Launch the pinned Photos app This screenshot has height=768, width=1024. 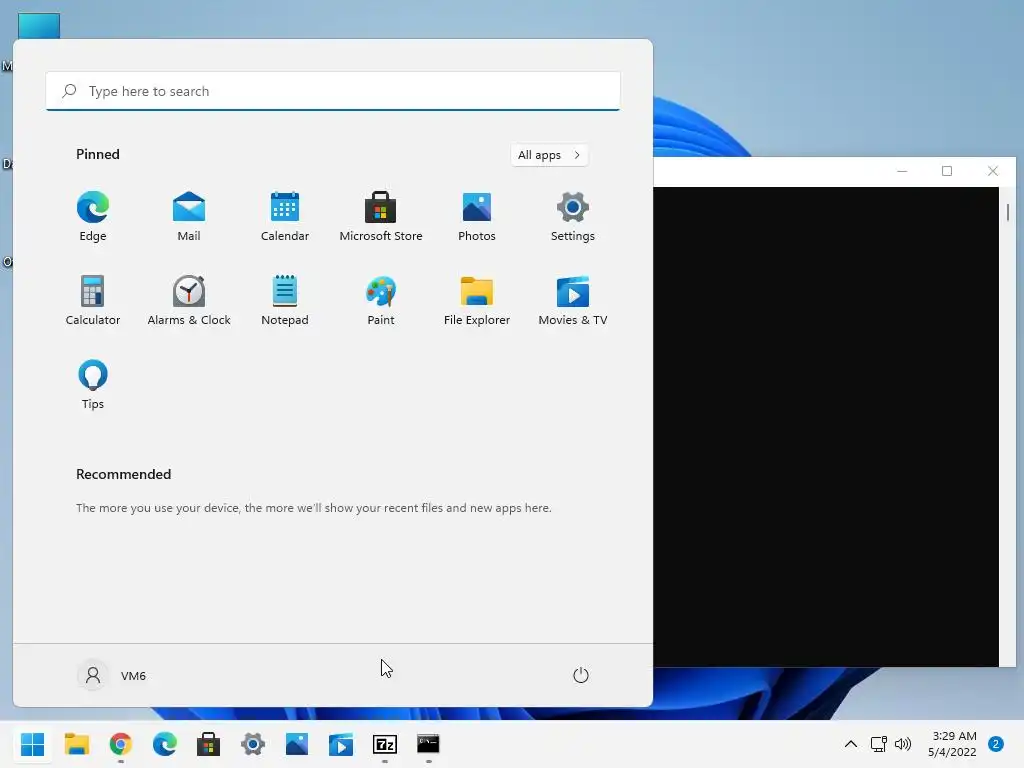coord(477,217)
